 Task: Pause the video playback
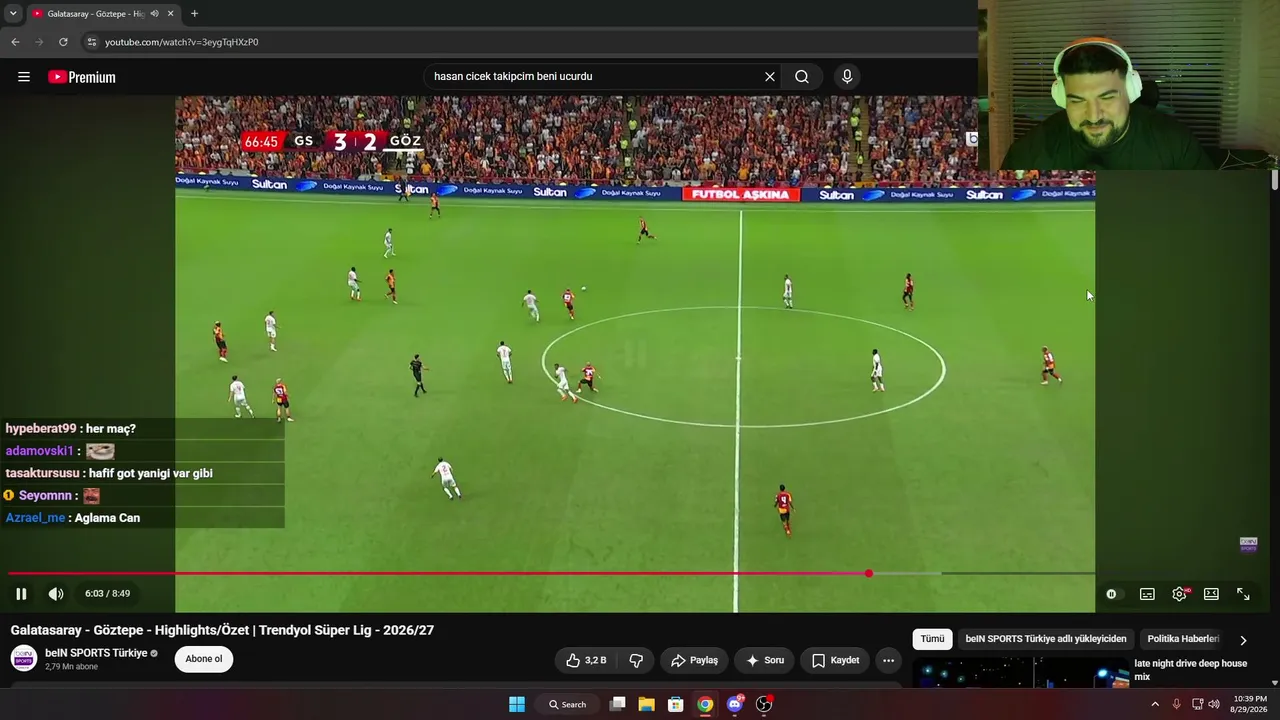(x=21, y=594)
